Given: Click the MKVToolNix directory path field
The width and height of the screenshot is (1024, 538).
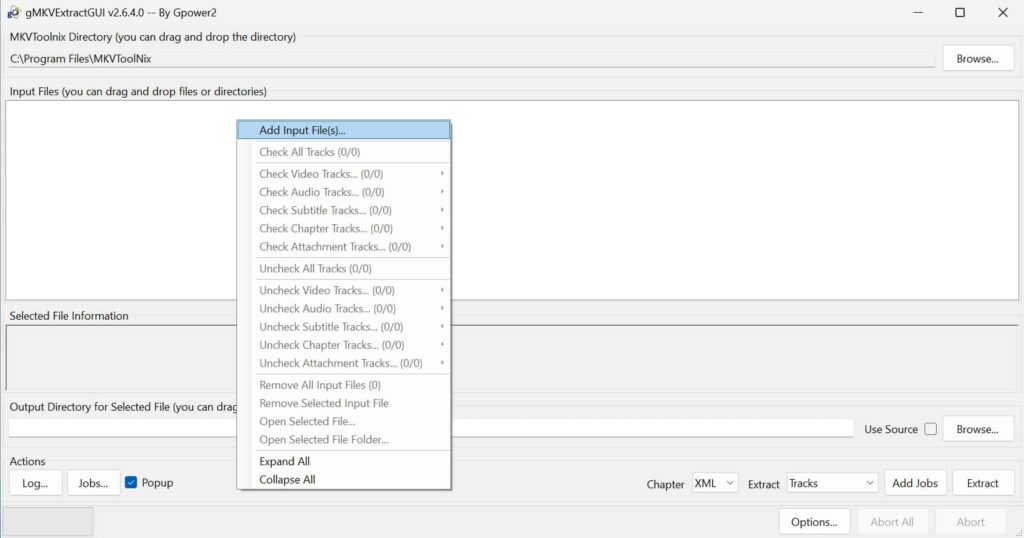Looking at the screenshot, I should 472,59.
